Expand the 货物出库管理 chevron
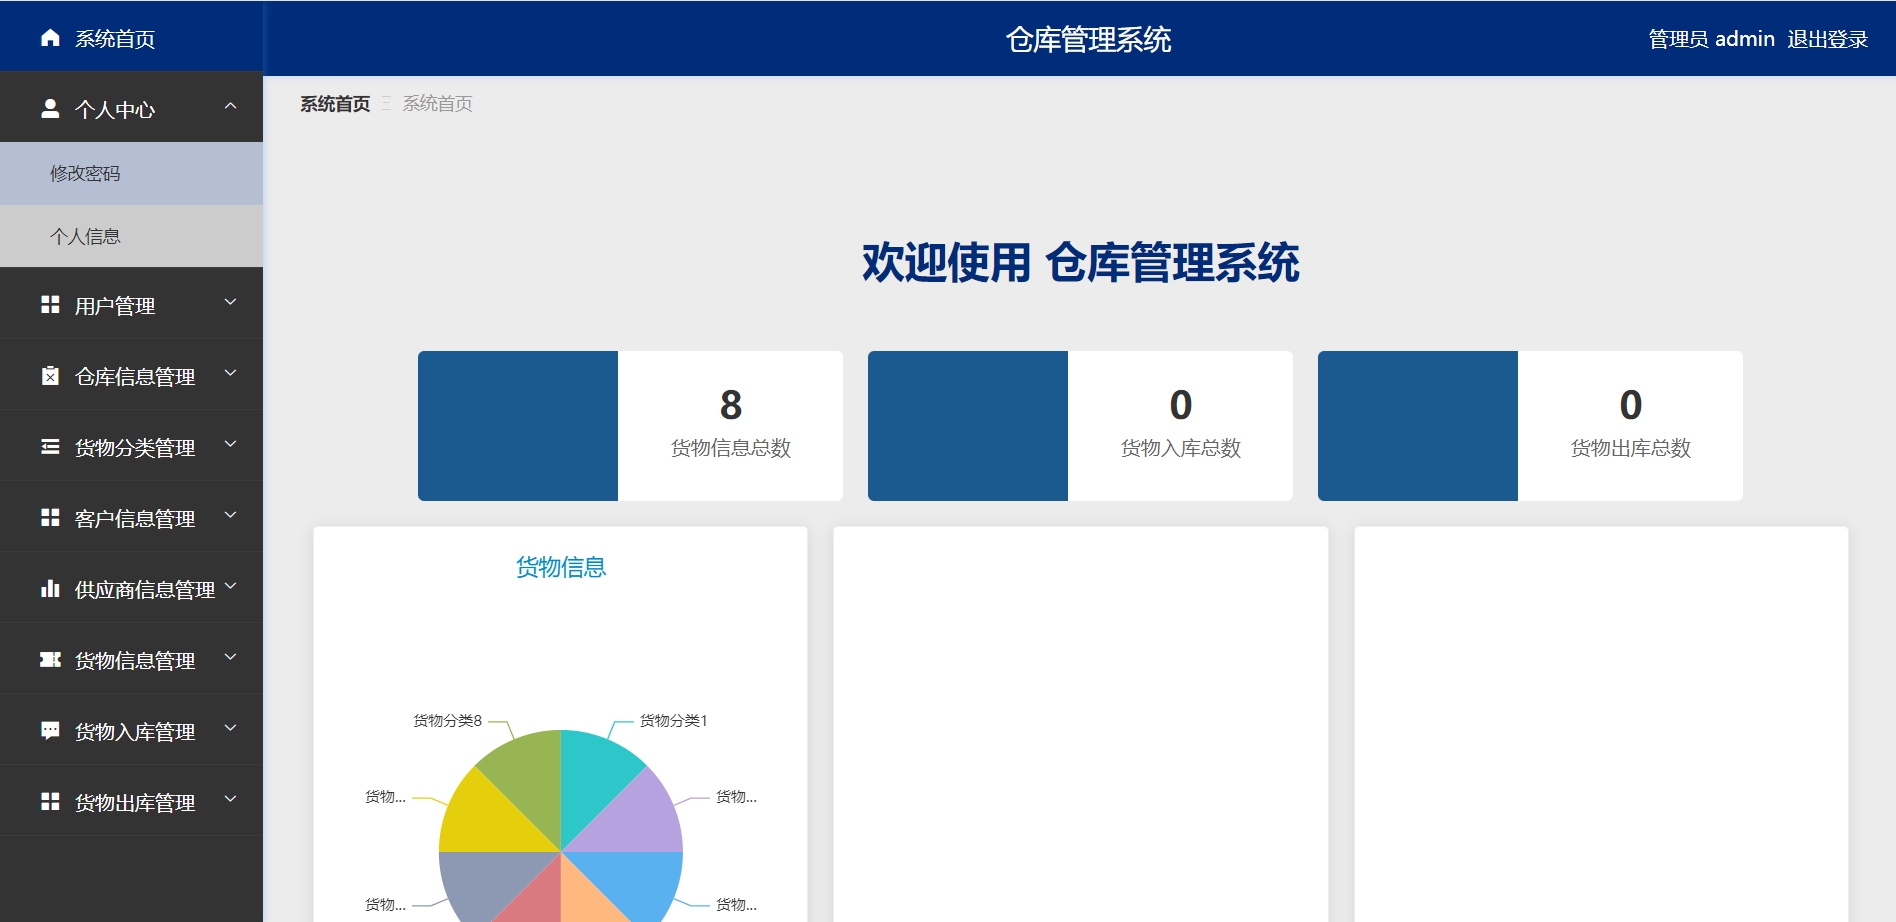Screen dimensions: 1896x922 point(231,799)
